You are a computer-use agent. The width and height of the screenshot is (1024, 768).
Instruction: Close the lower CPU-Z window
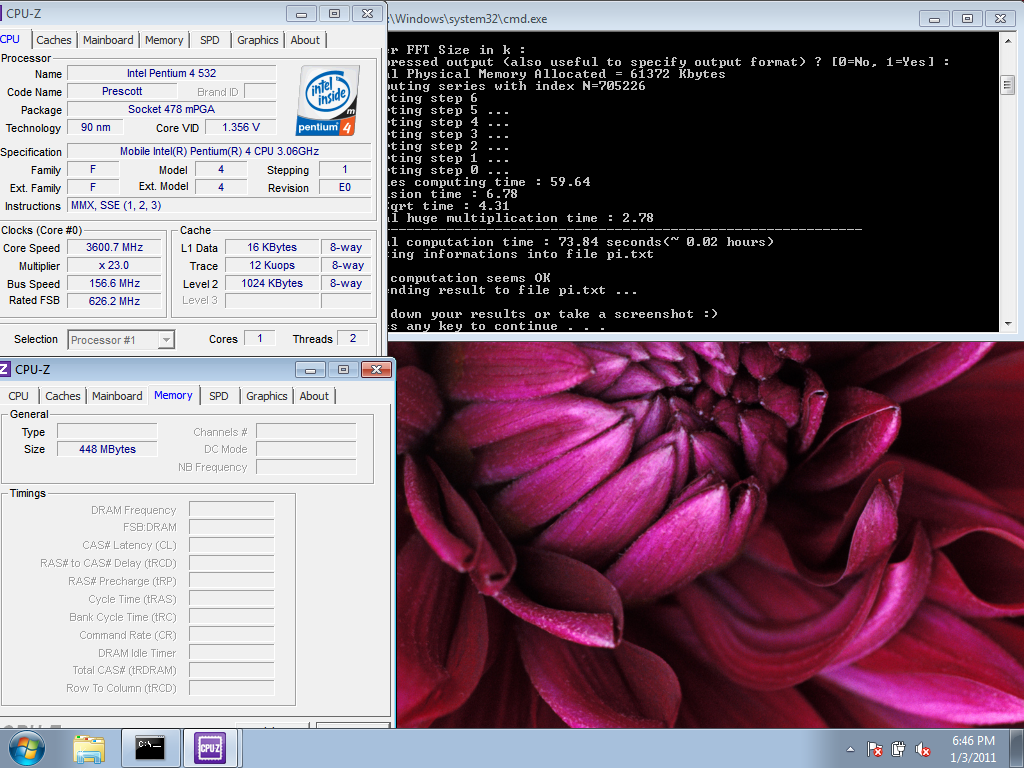pos(376,370)
